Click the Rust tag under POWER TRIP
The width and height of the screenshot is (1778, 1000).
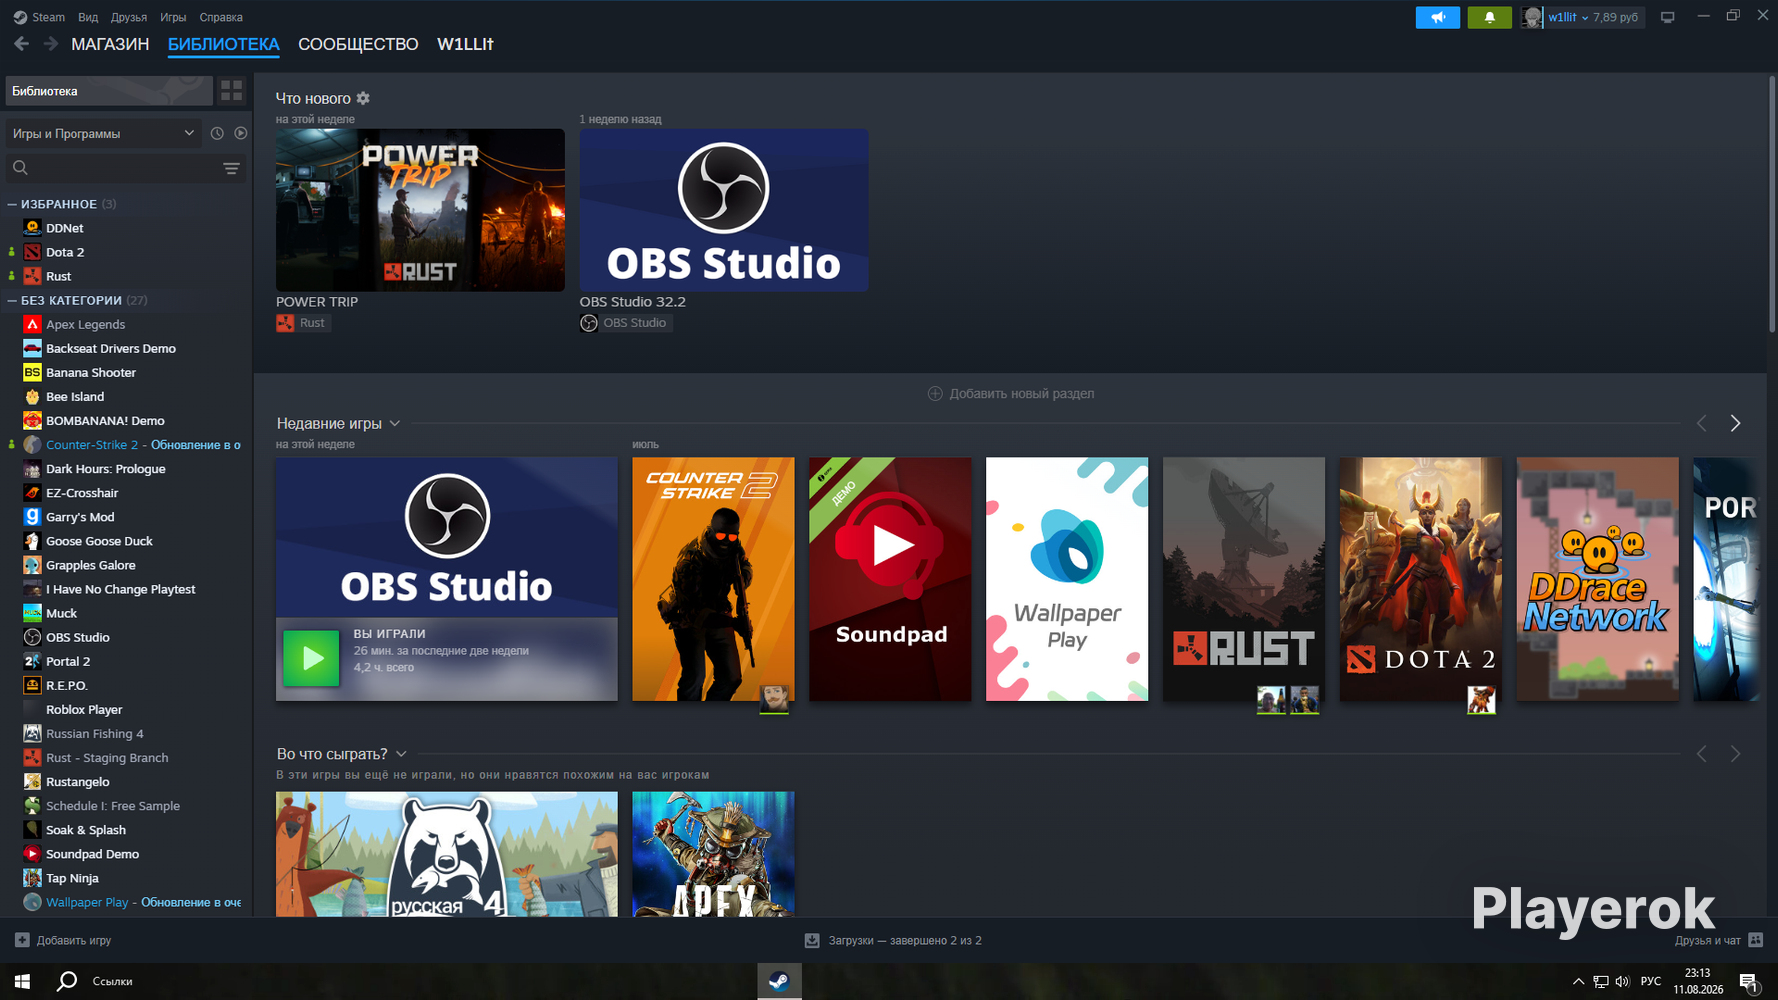click(x=302, y=323)
